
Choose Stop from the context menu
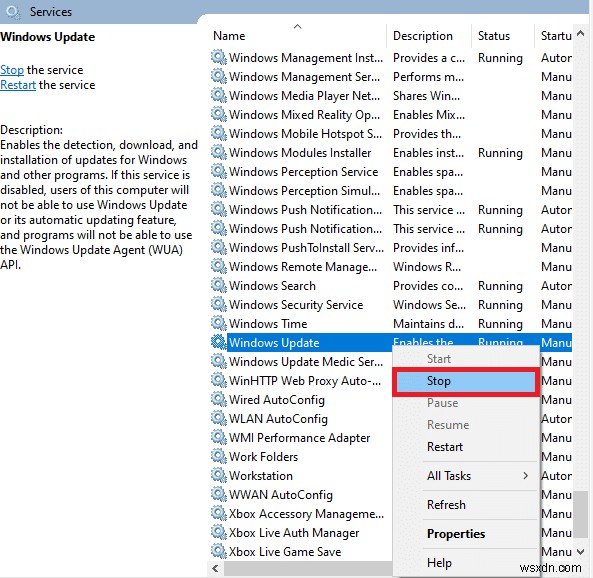465,381
